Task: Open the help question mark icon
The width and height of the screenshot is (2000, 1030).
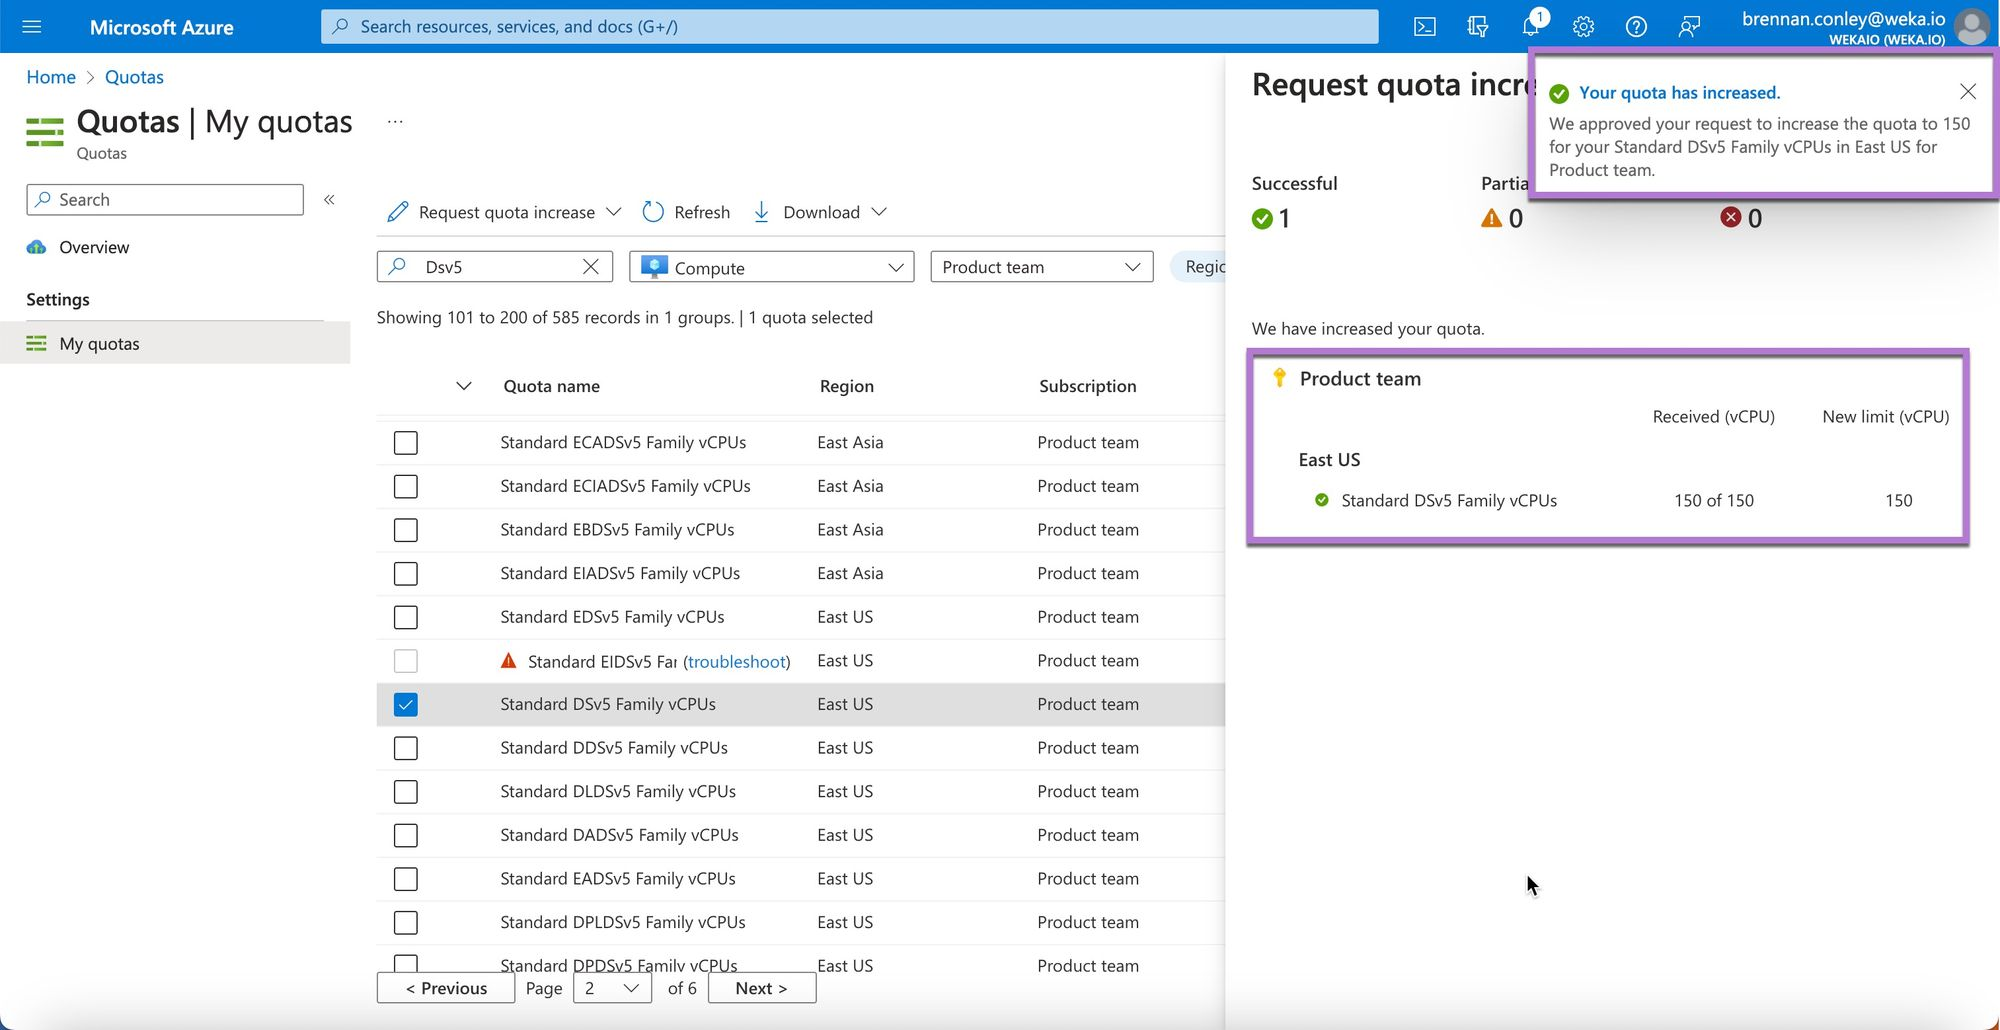Action: click(1636, 27)
